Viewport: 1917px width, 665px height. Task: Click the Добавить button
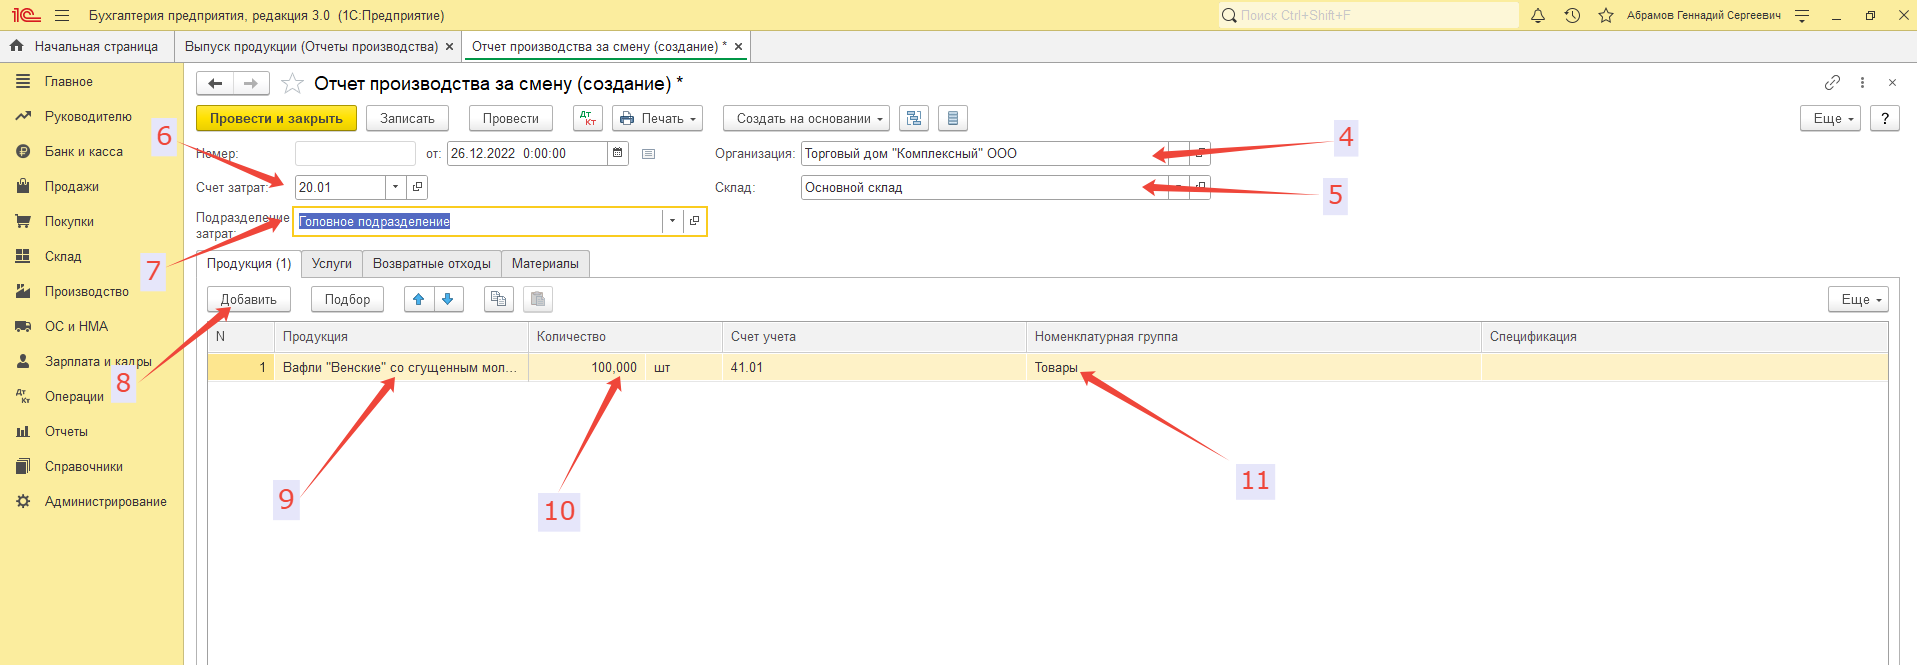(x=249, y=299)
